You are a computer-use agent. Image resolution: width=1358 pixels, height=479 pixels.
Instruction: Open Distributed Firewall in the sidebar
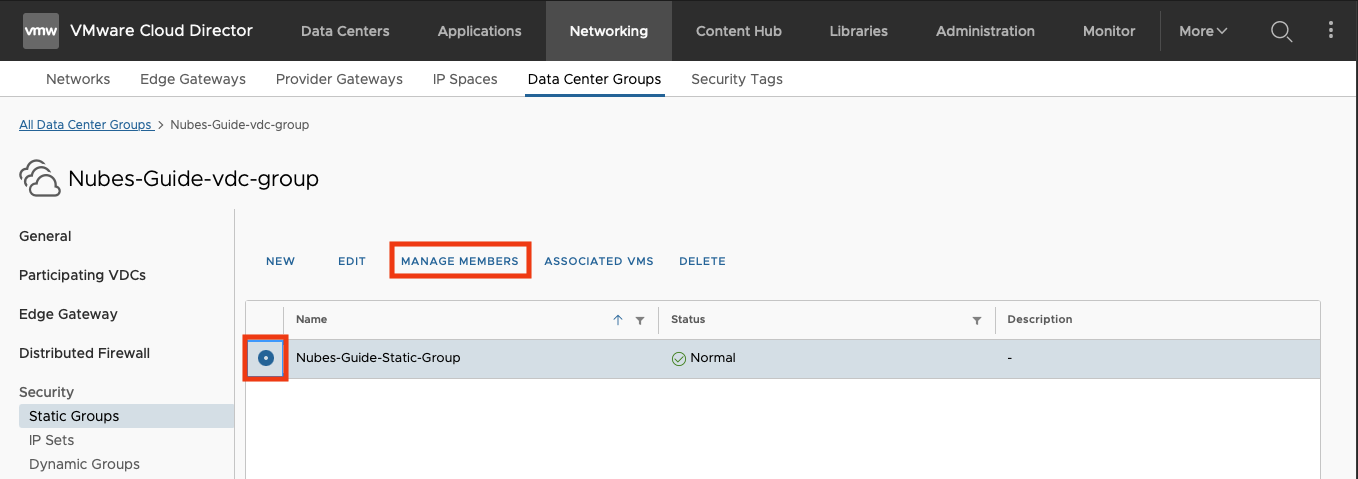point(84,353)
